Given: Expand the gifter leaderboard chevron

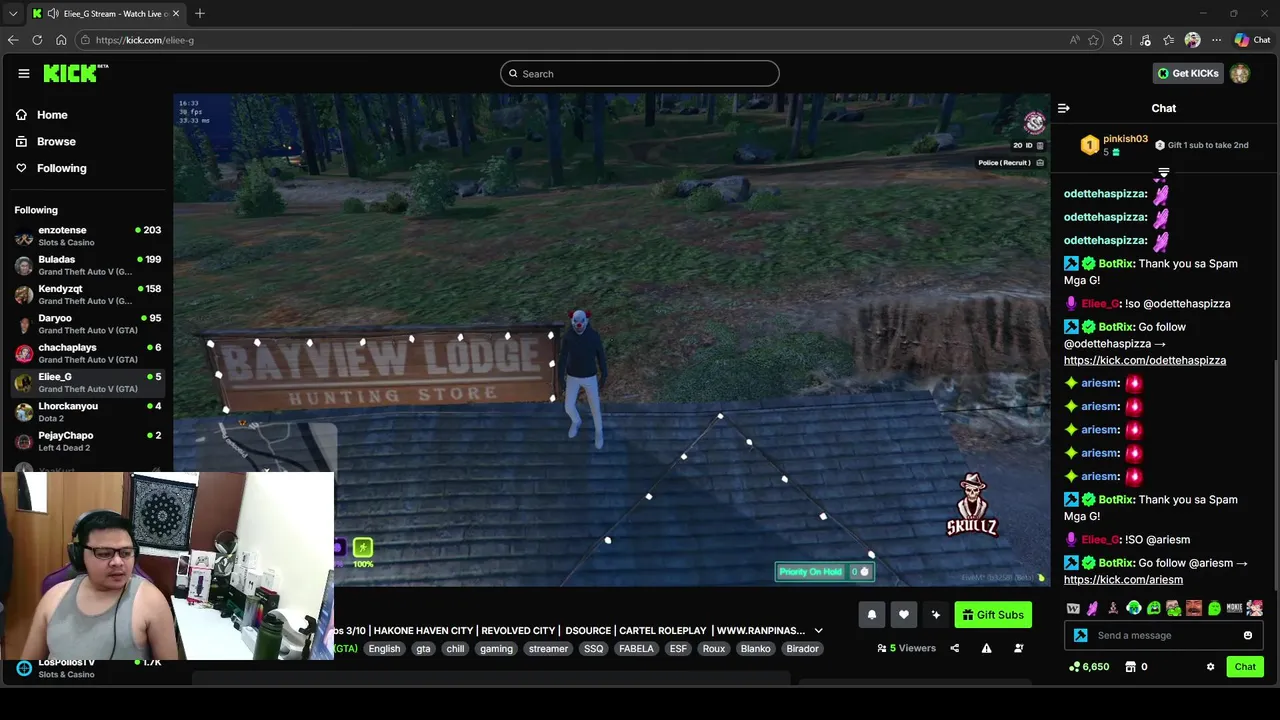Looking at the screenshot, I should point(1163,173).
